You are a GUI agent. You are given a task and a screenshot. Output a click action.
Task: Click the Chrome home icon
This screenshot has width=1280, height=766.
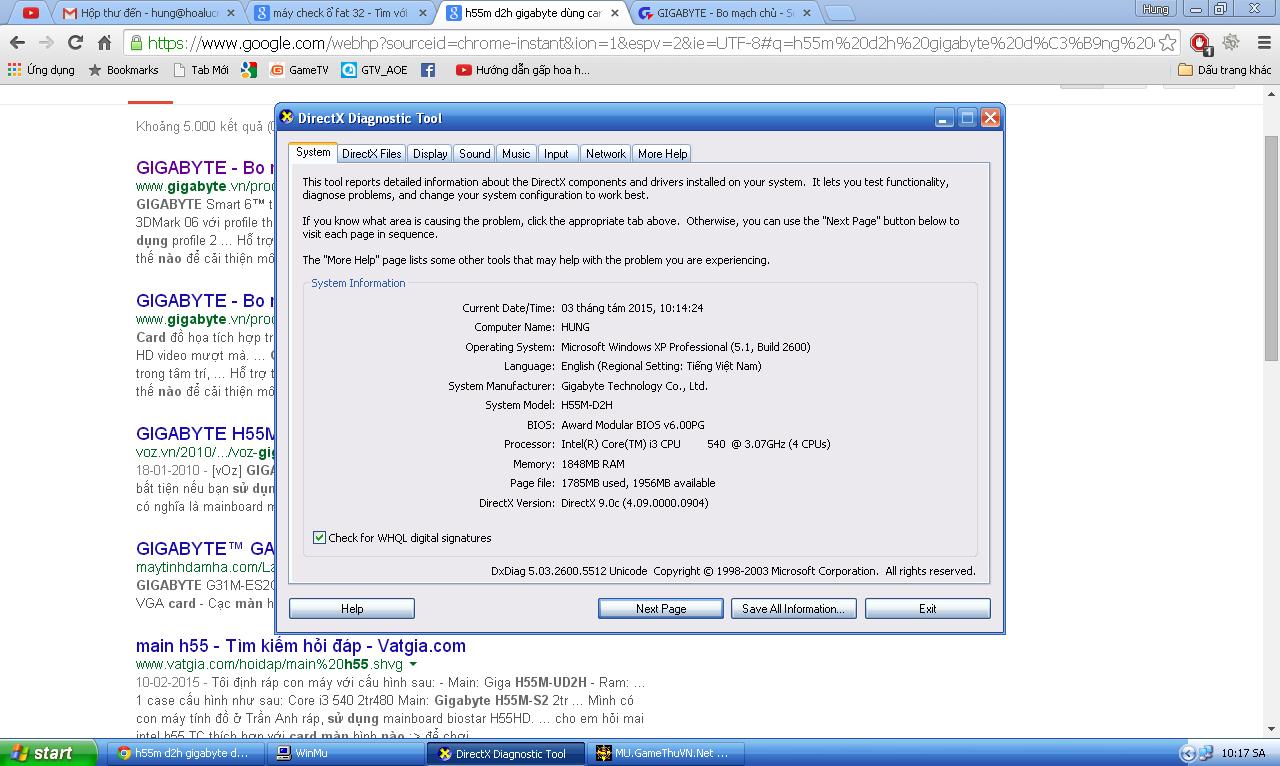coord(104,43)
